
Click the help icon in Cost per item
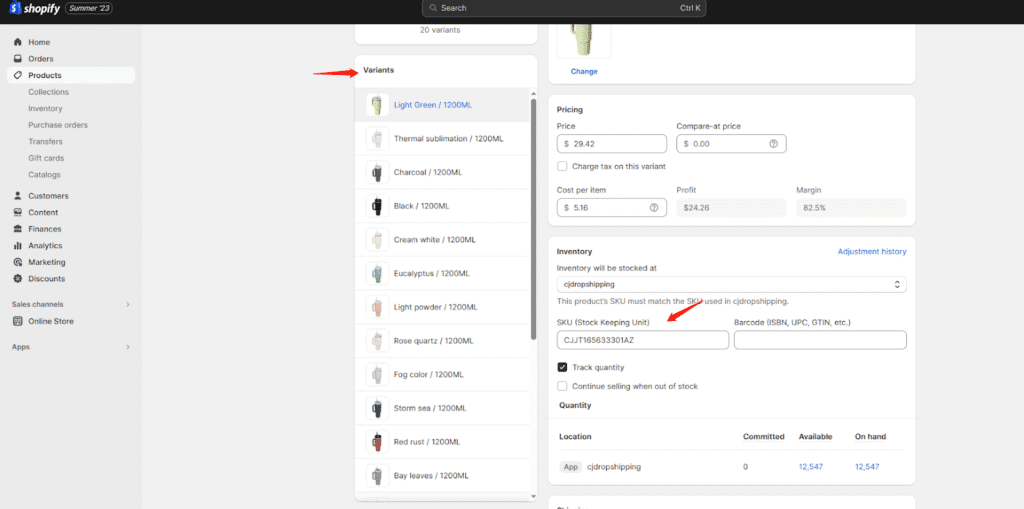click(654, 208)
